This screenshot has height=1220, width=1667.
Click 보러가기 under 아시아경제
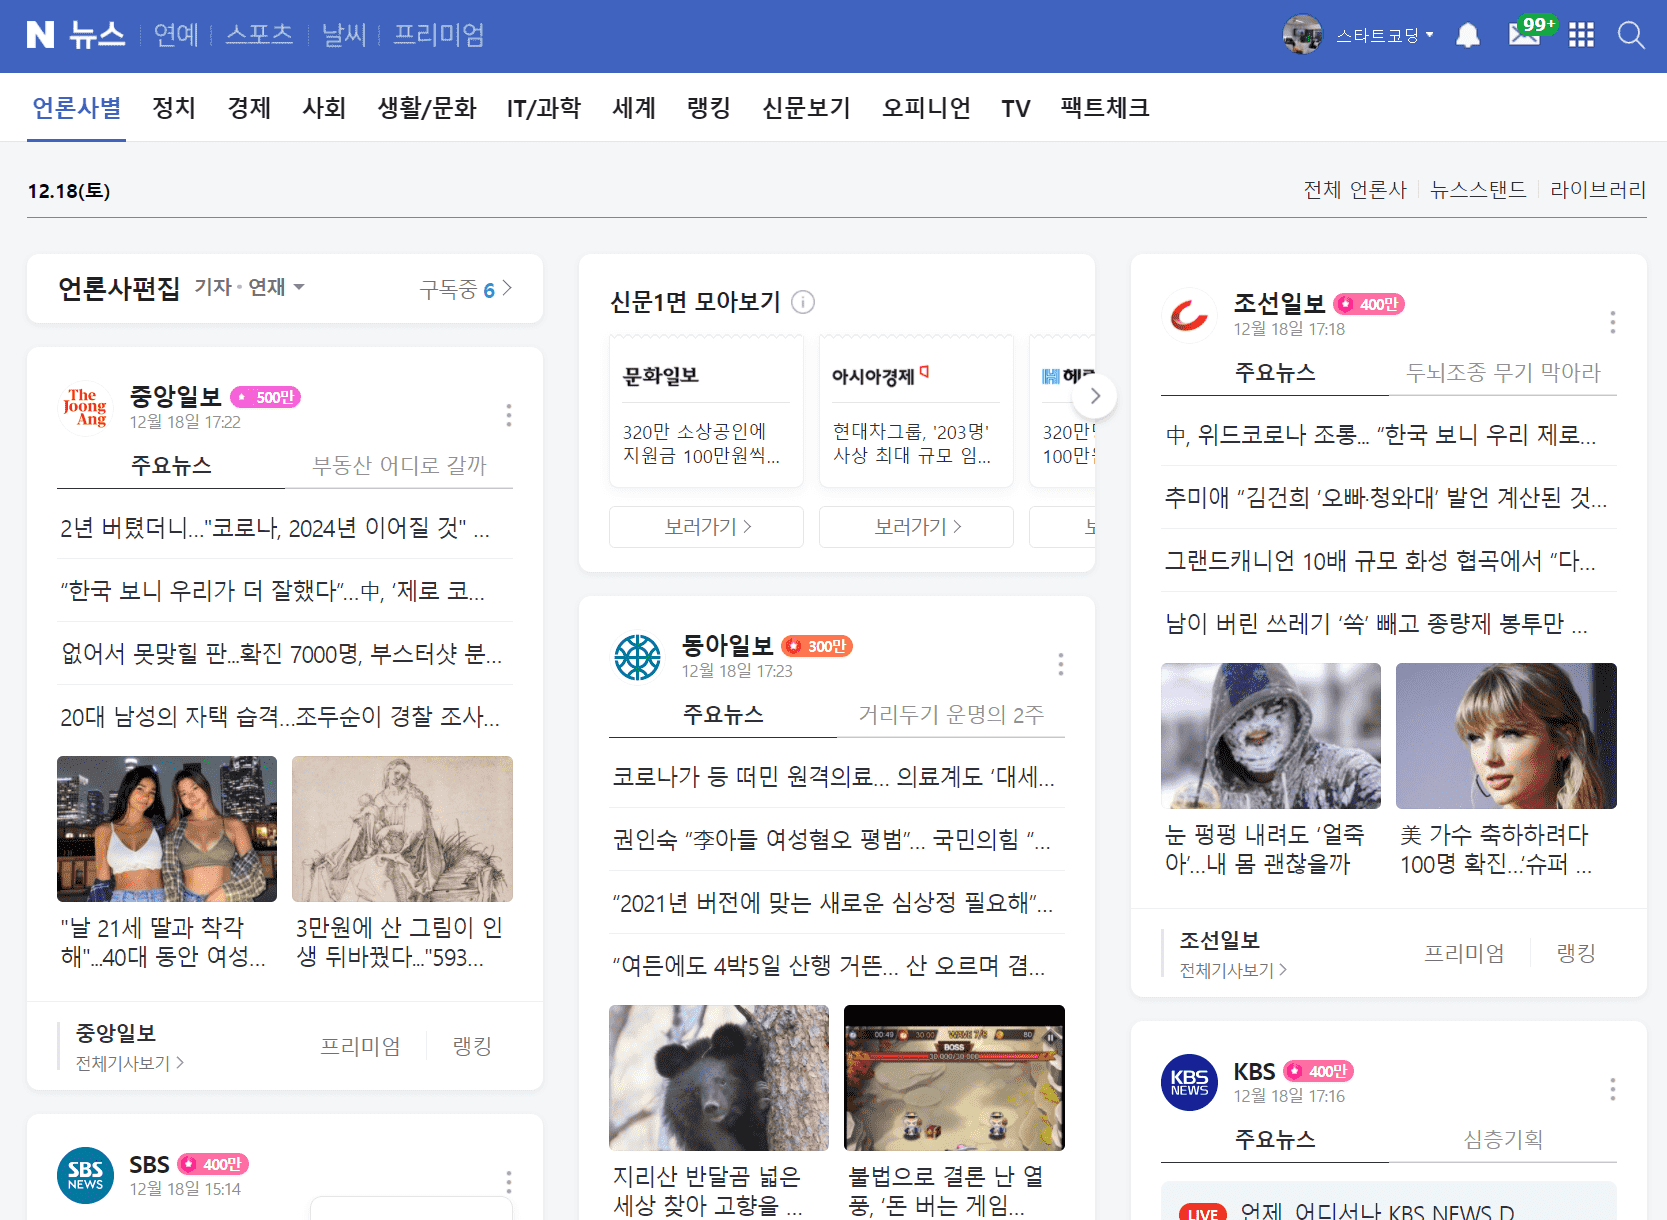point(917,526)
